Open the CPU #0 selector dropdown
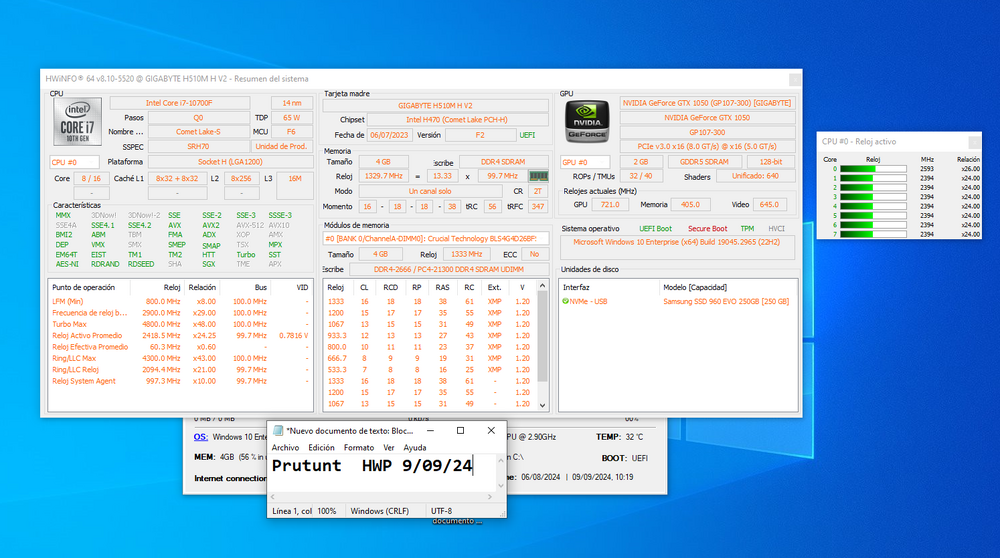 coord(75,162)
